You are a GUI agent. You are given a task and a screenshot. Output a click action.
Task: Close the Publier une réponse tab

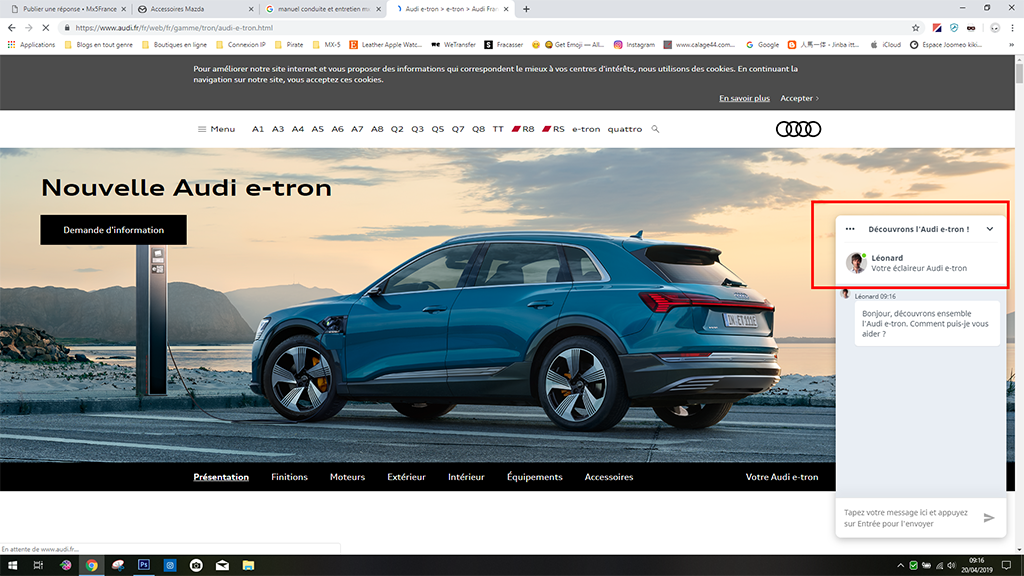point(123,9)
